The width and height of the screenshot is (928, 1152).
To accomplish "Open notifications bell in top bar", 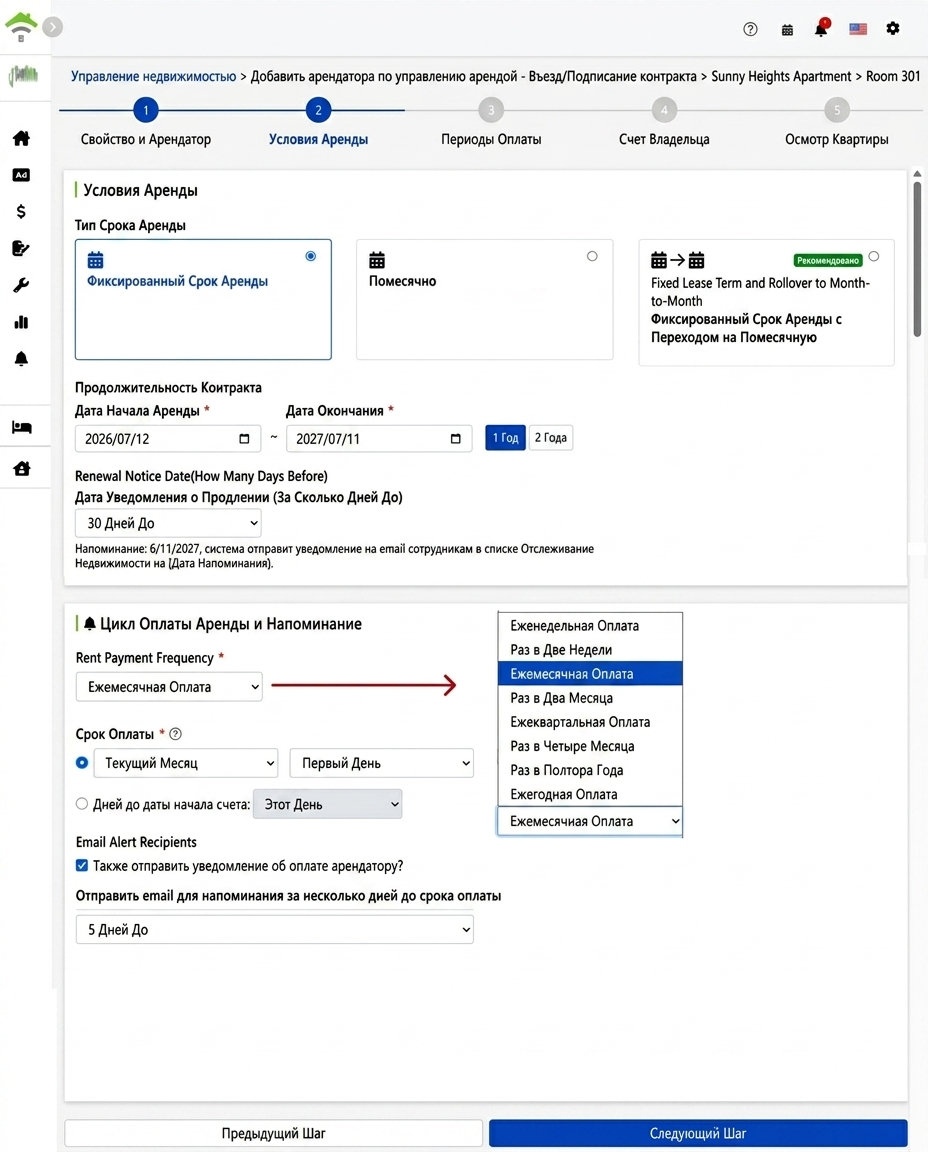I will [821, 29].
